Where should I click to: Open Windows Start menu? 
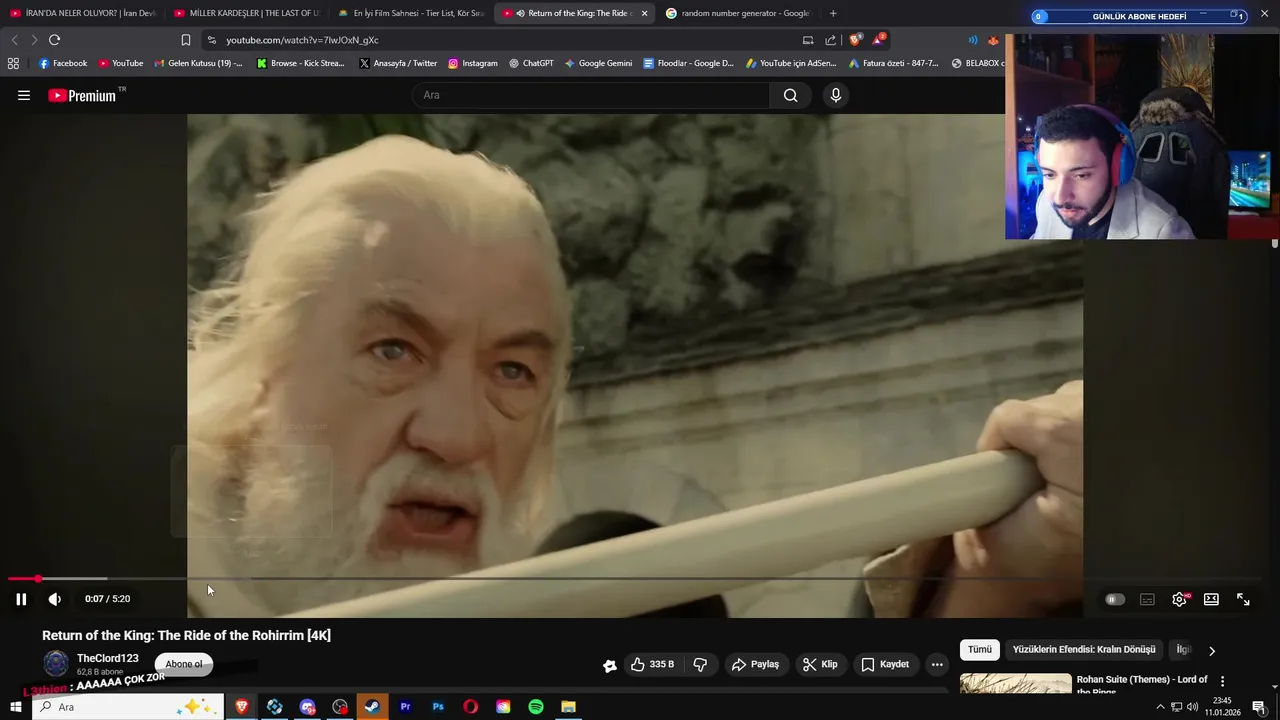(x=15, y=707)
